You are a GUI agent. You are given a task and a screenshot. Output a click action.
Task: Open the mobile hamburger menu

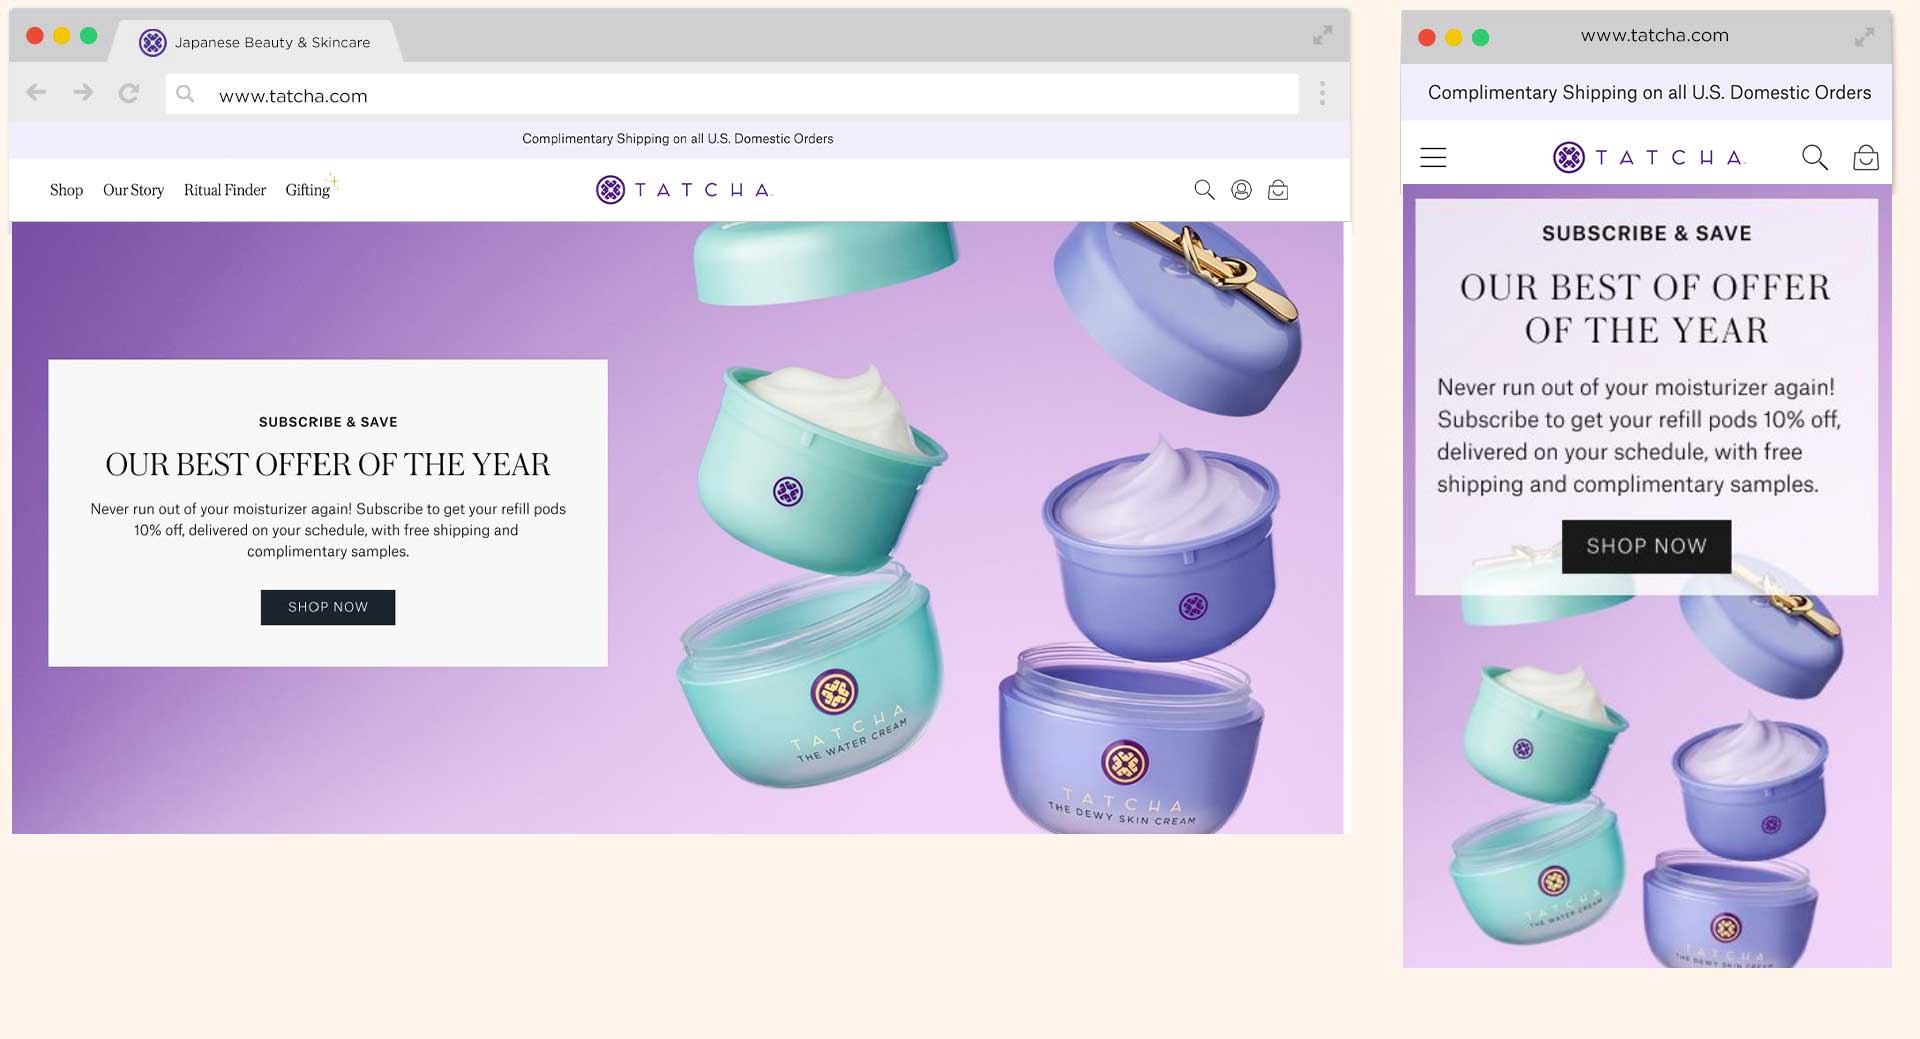coord(1433,157)
